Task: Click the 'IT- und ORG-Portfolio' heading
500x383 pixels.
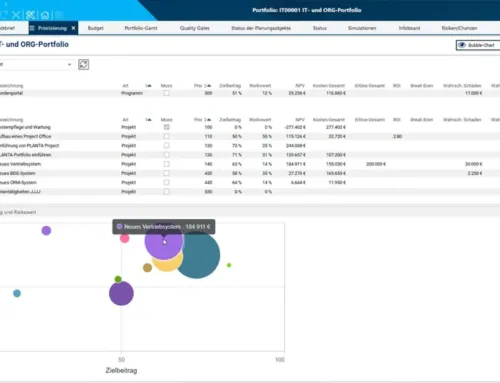Action: click(34, 44)
